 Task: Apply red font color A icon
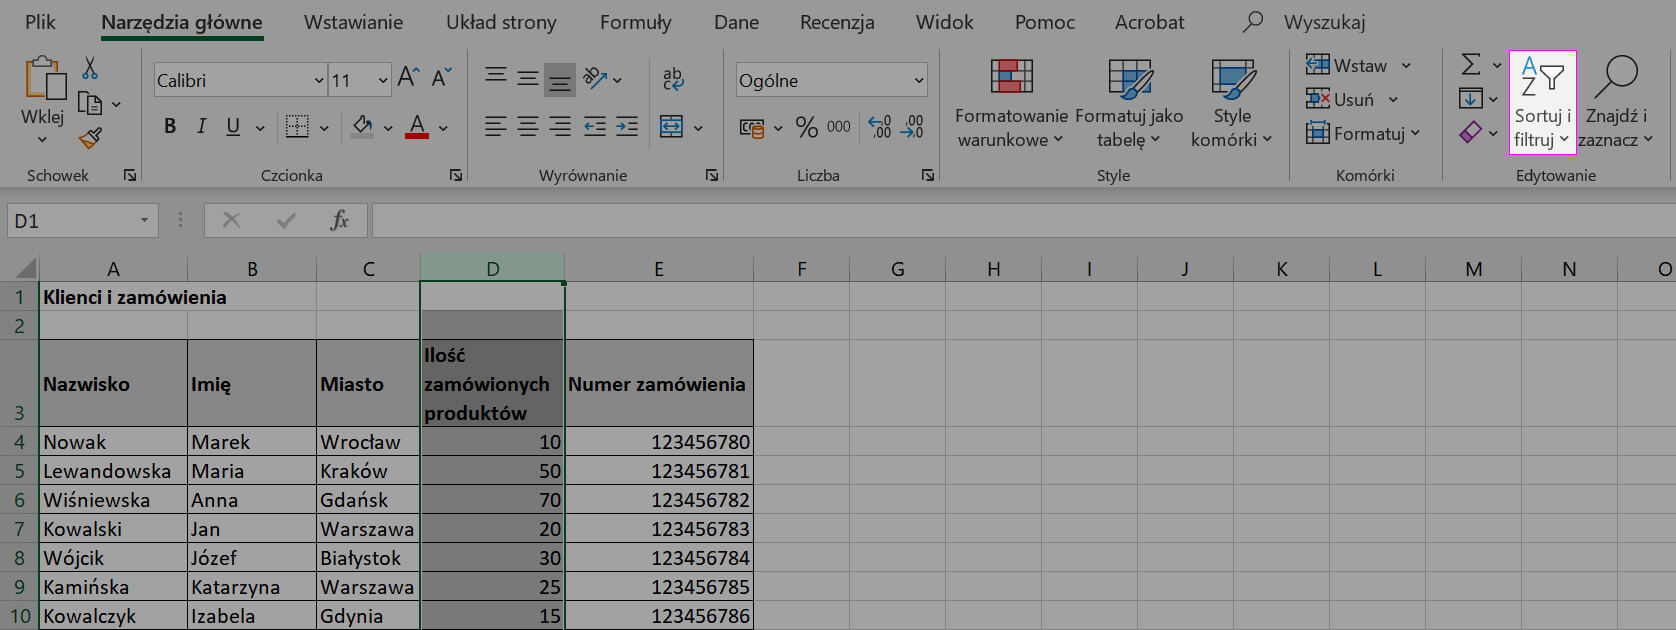point(418,126)
